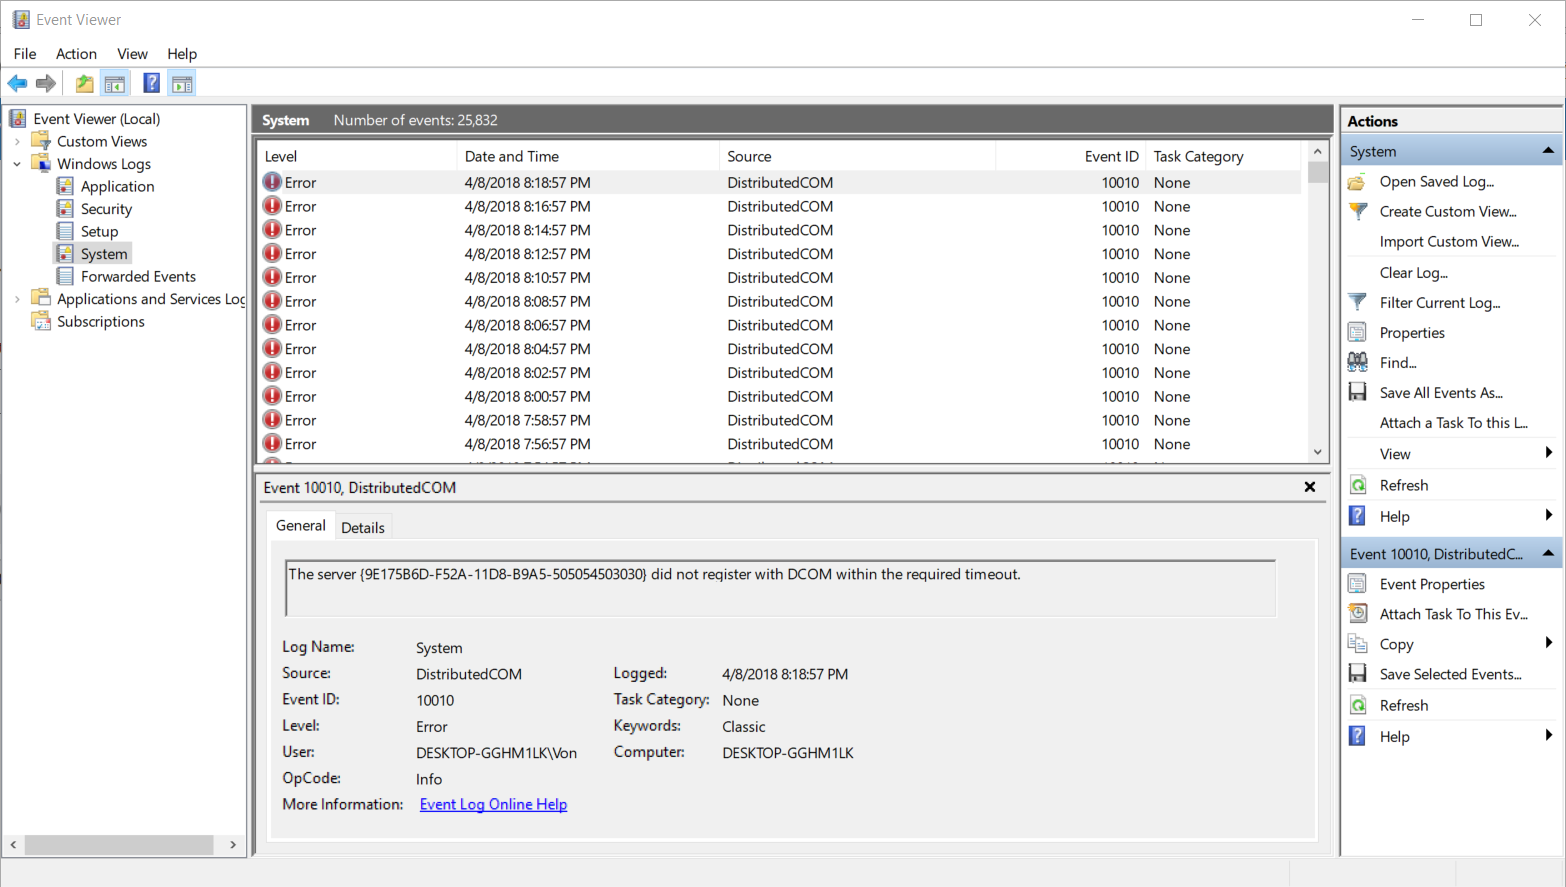The height and width of the screenshot is (887, 1566).
Task: Open Find using the binoculars icon
Action: [x=1357, y=361]
